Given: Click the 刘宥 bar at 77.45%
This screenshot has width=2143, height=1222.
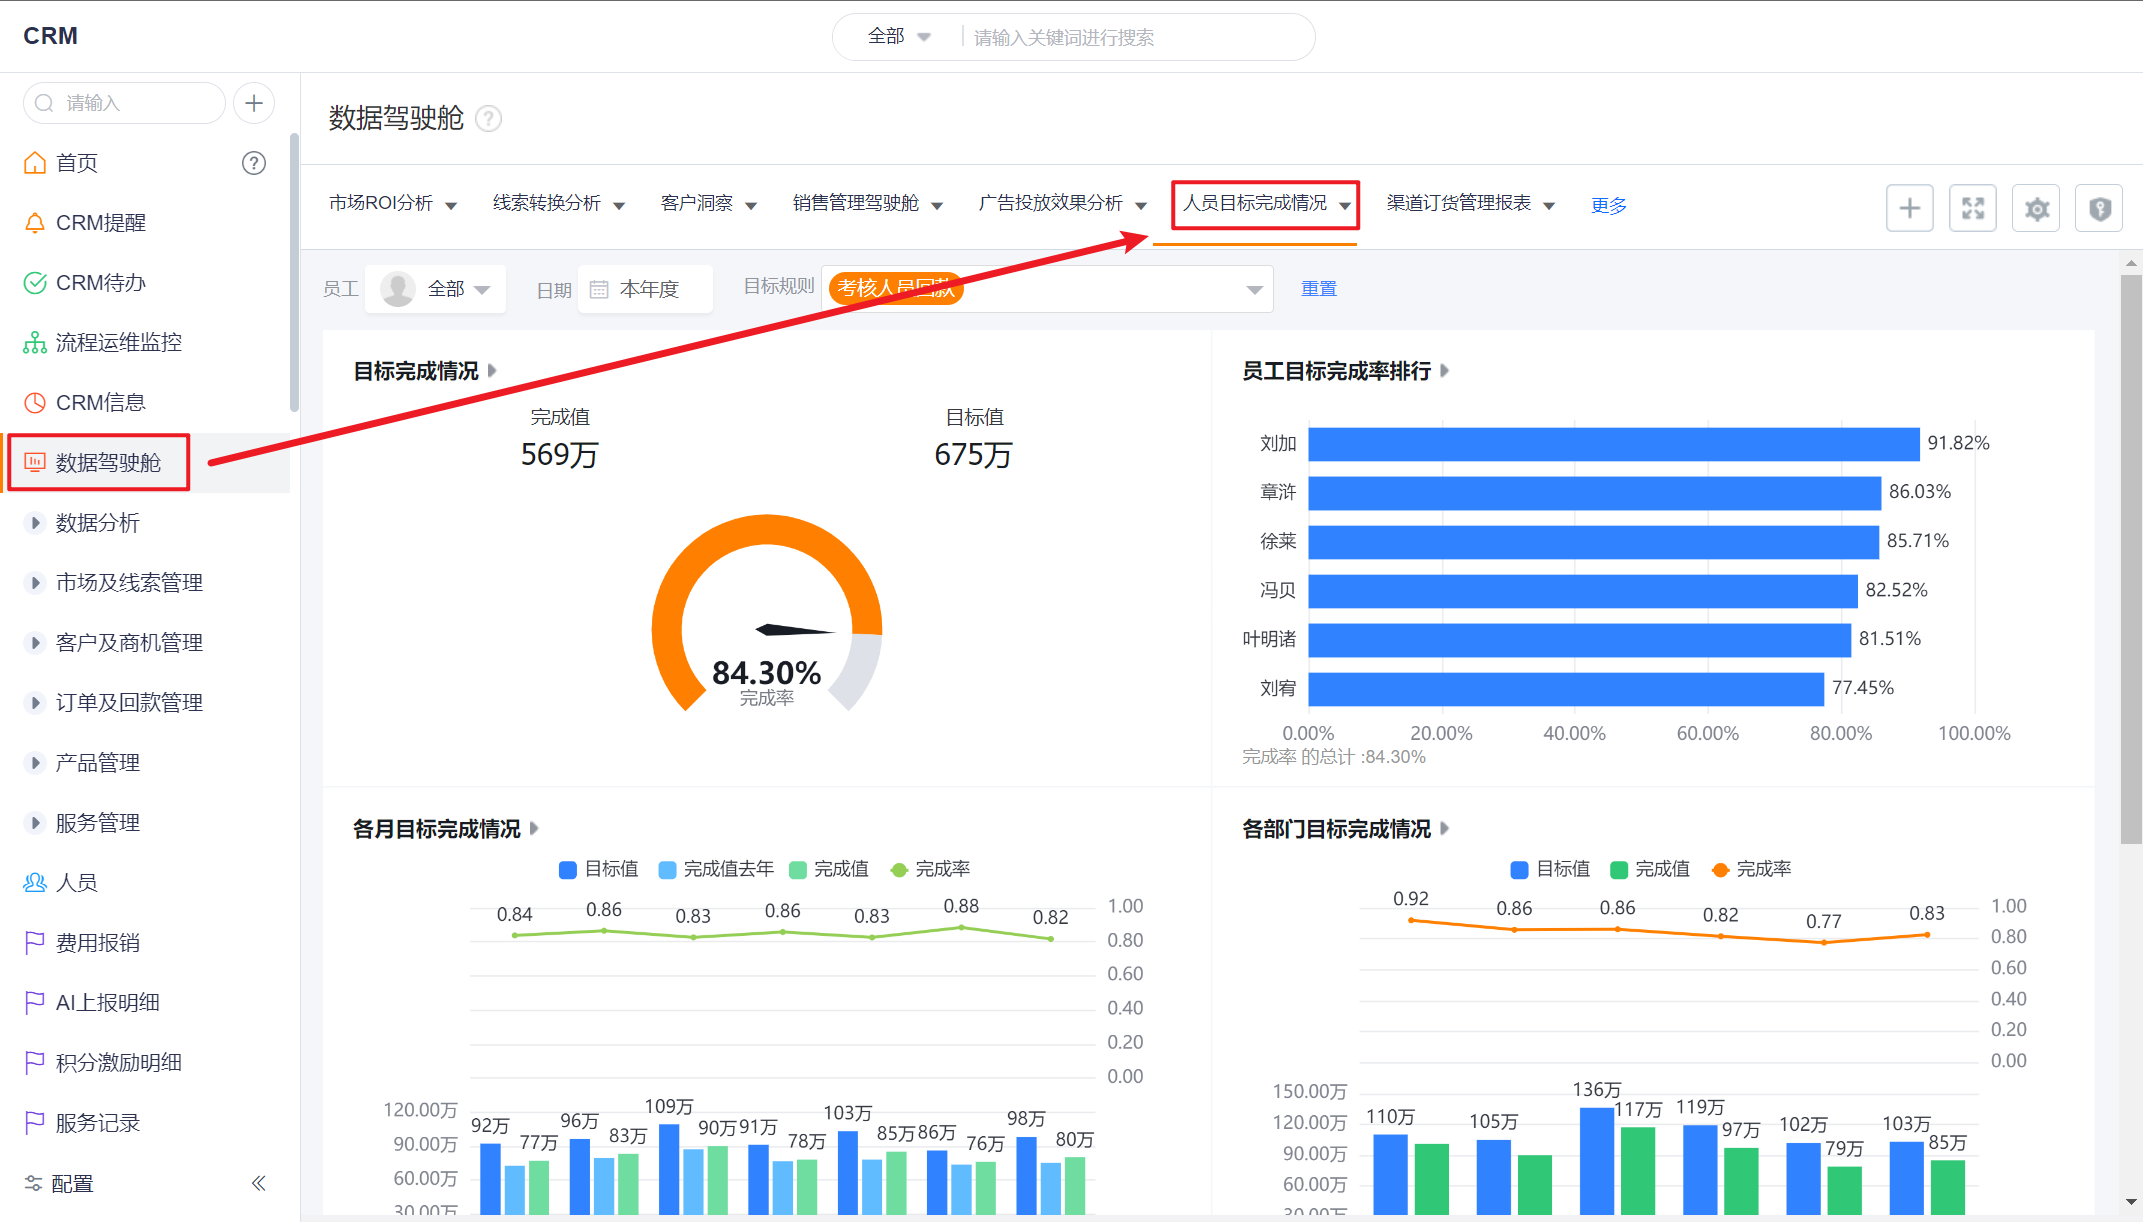Looking at the screenshot, I should point(1566,689).
